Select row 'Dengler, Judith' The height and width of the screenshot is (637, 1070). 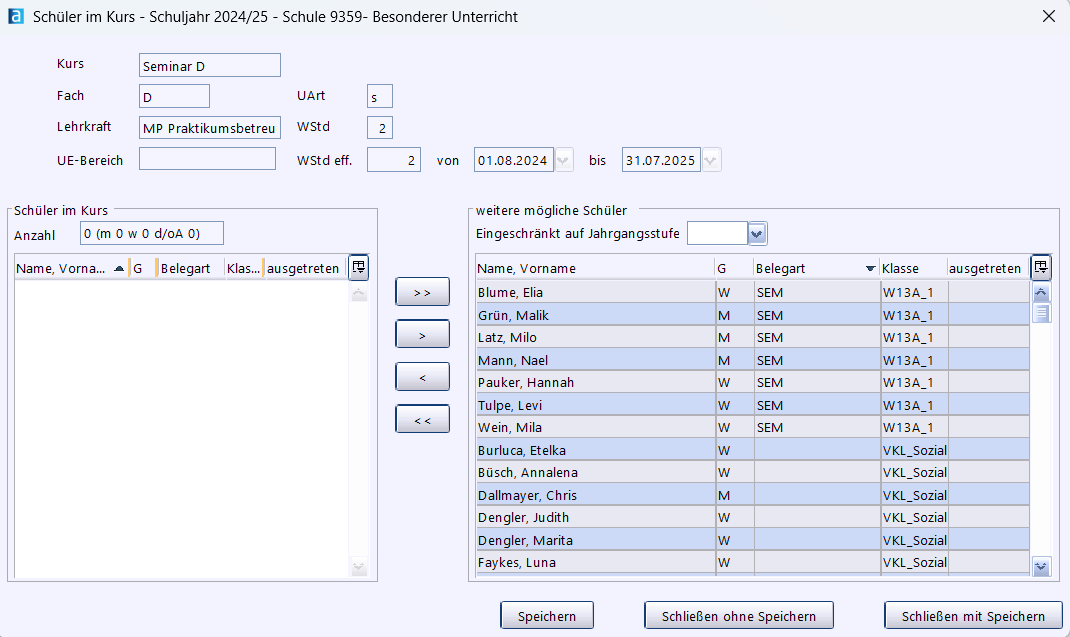coord(752,518)
